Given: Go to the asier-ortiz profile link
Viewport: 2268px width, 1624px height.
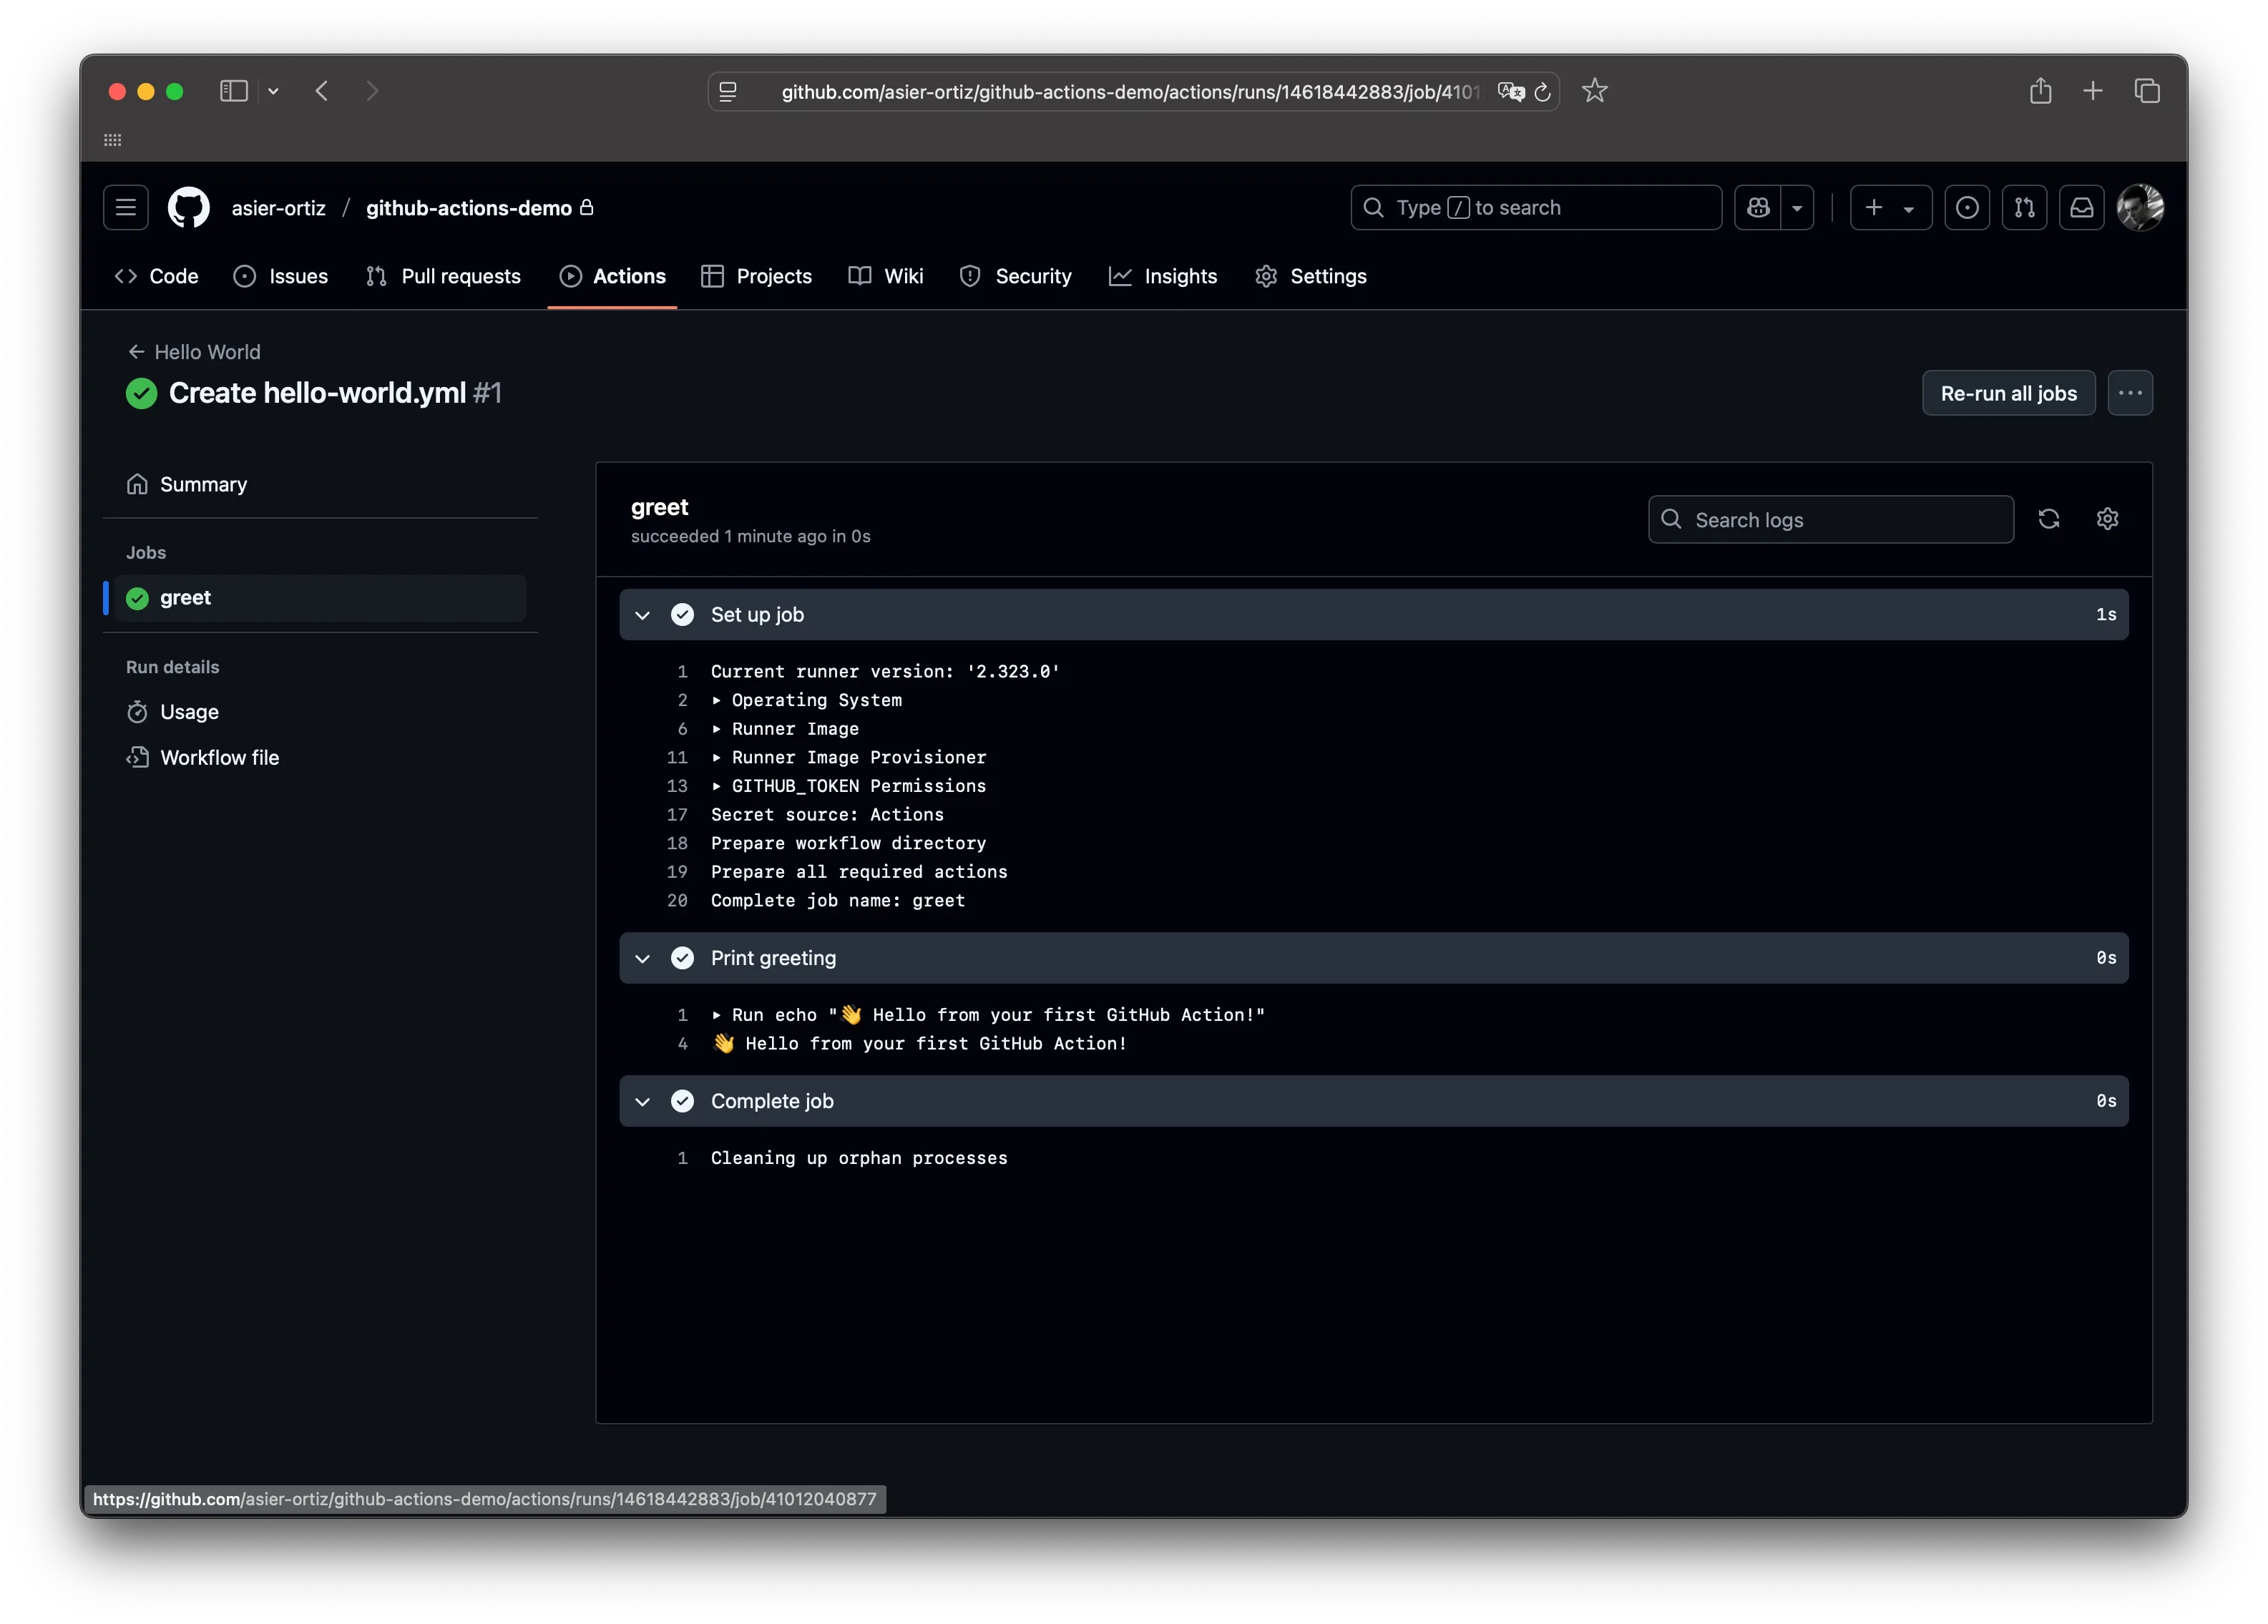Looking at the screenshot, I should pos(279,208).
